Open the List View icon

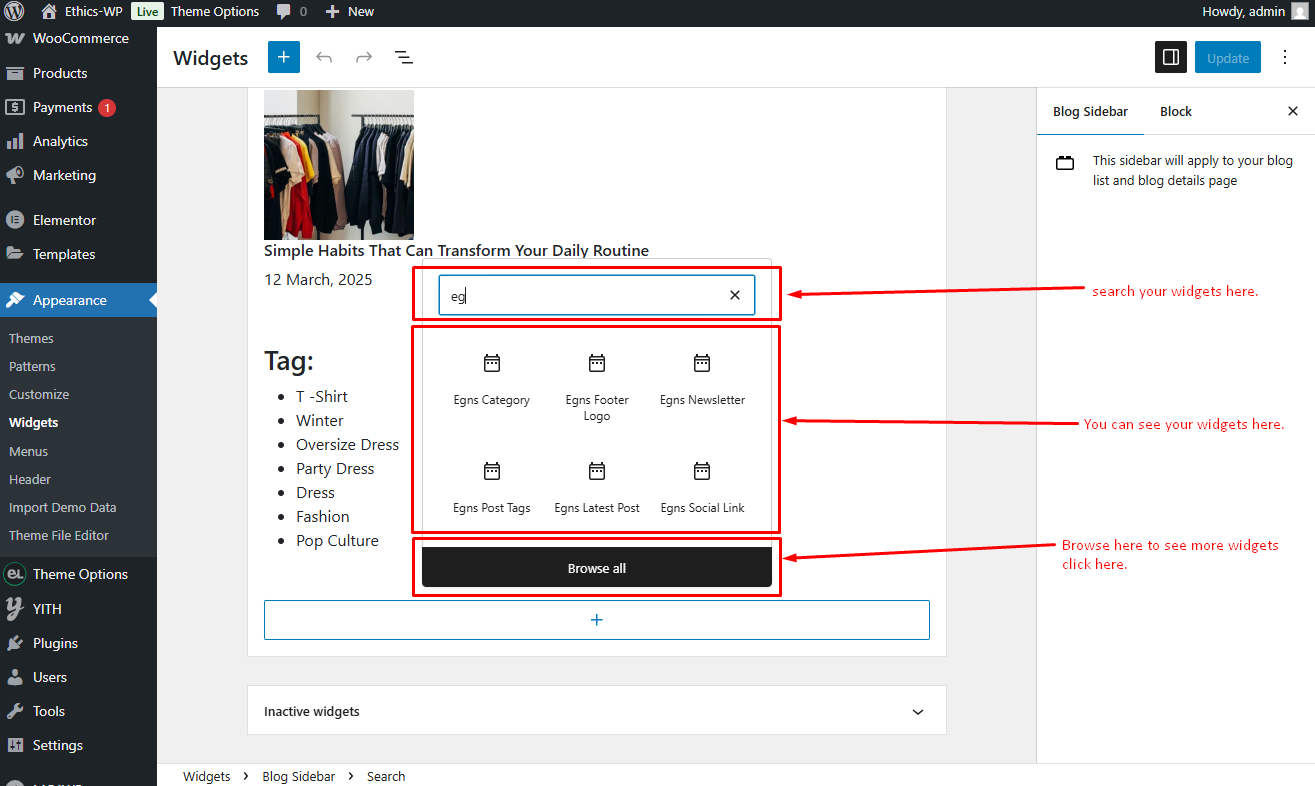click(404, 57)
